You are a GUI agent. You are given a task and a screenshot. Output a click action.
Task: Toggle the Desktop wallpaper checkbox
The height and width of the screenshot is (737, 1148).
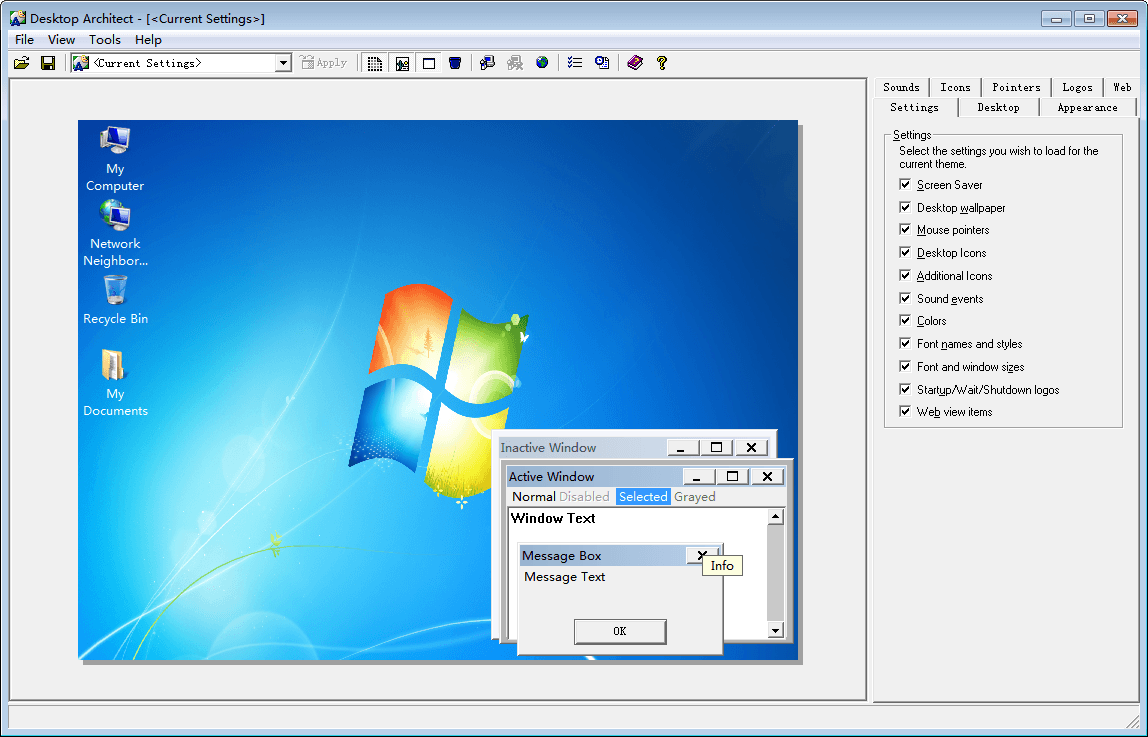[x=906, y=207]
